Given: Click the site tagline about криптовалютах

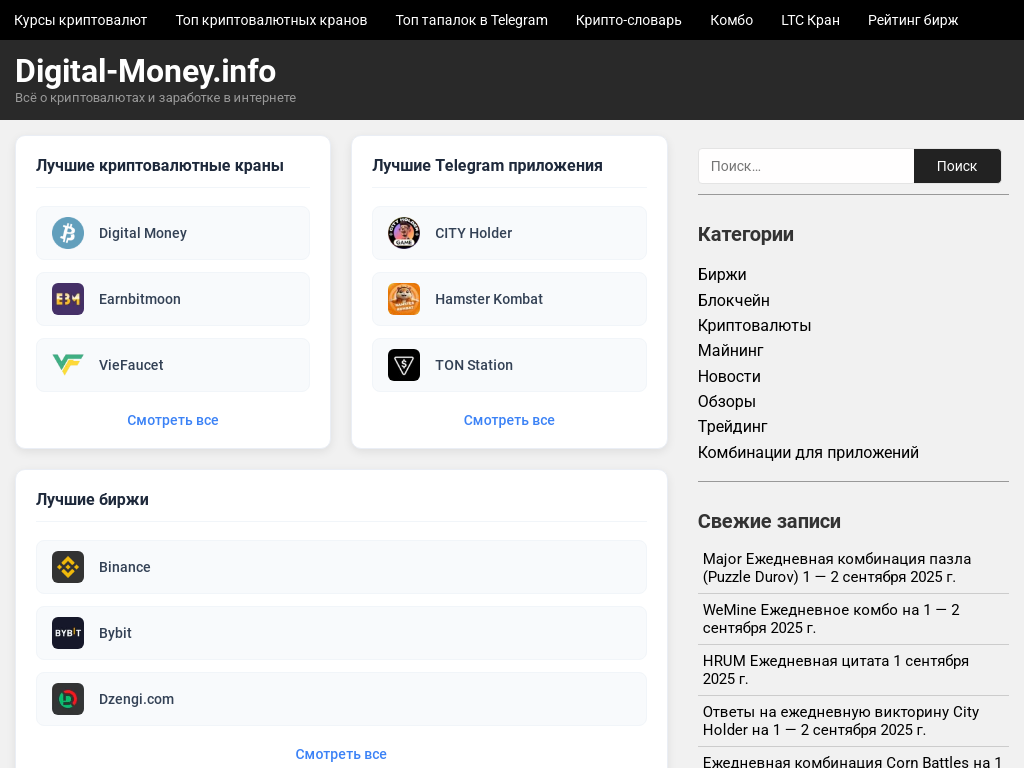Looking at the screenshot, I should 155,97.
